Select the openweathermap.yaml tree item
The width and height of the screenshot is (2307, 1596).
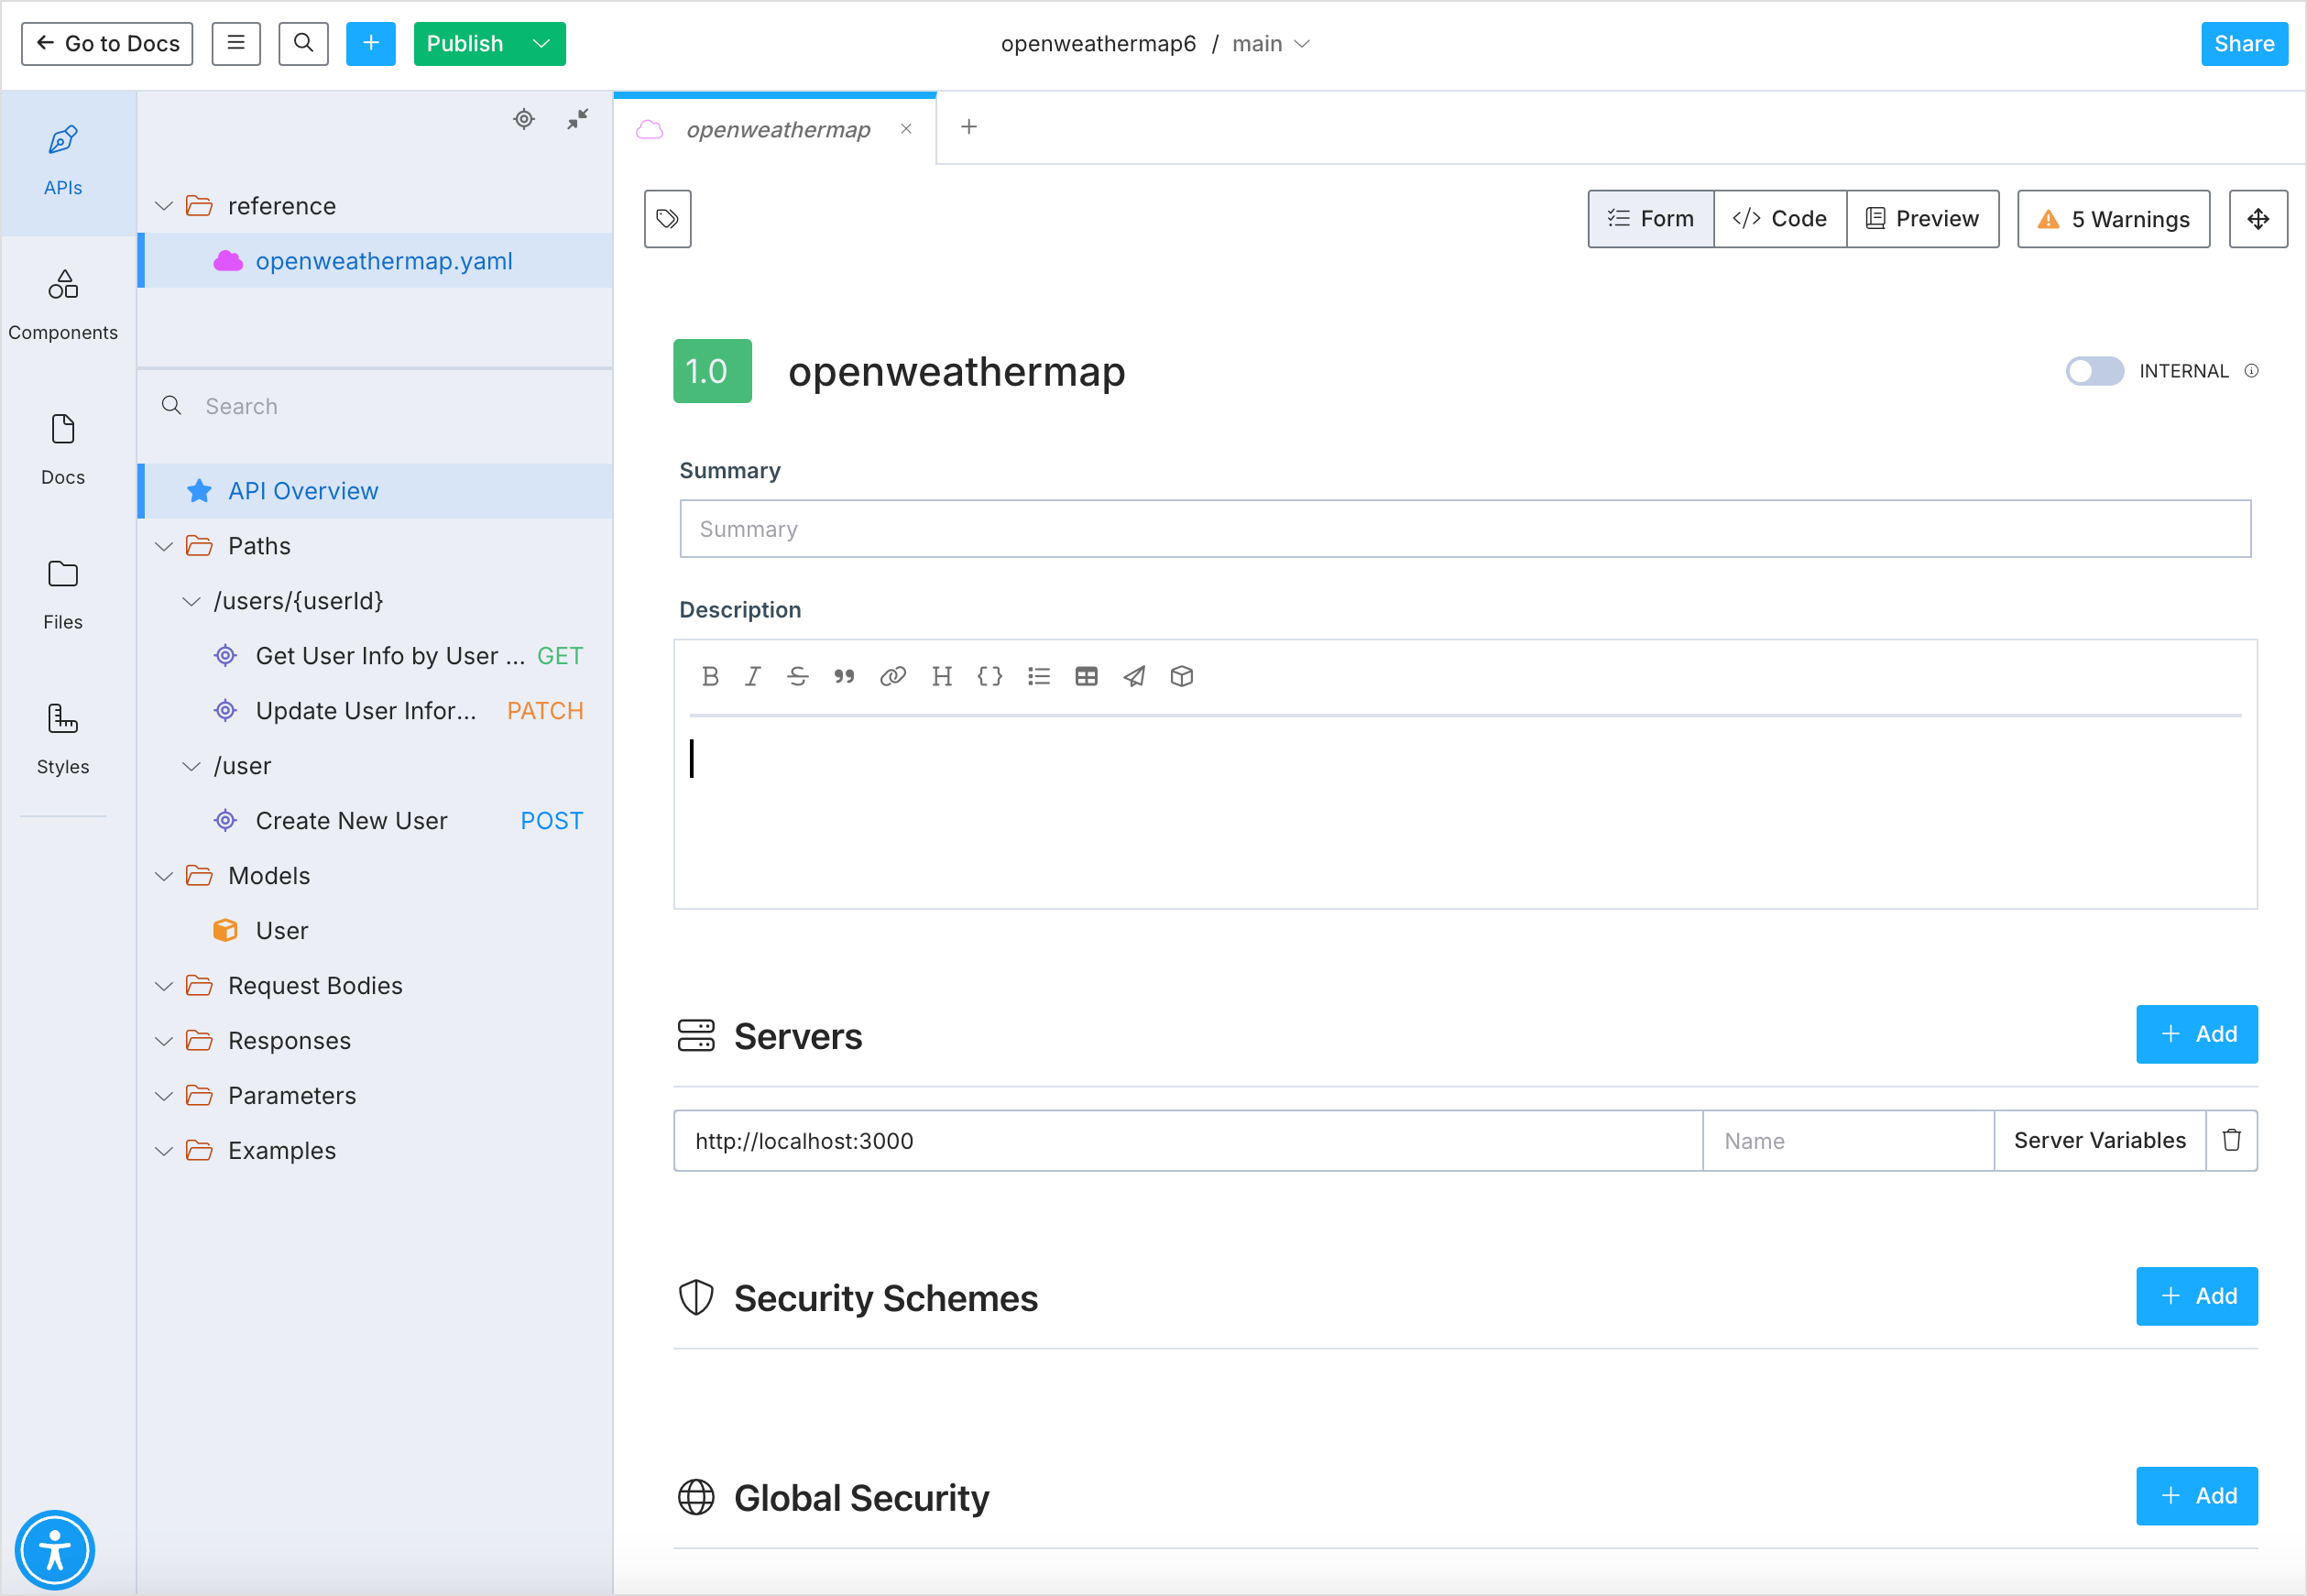(382, 259)
